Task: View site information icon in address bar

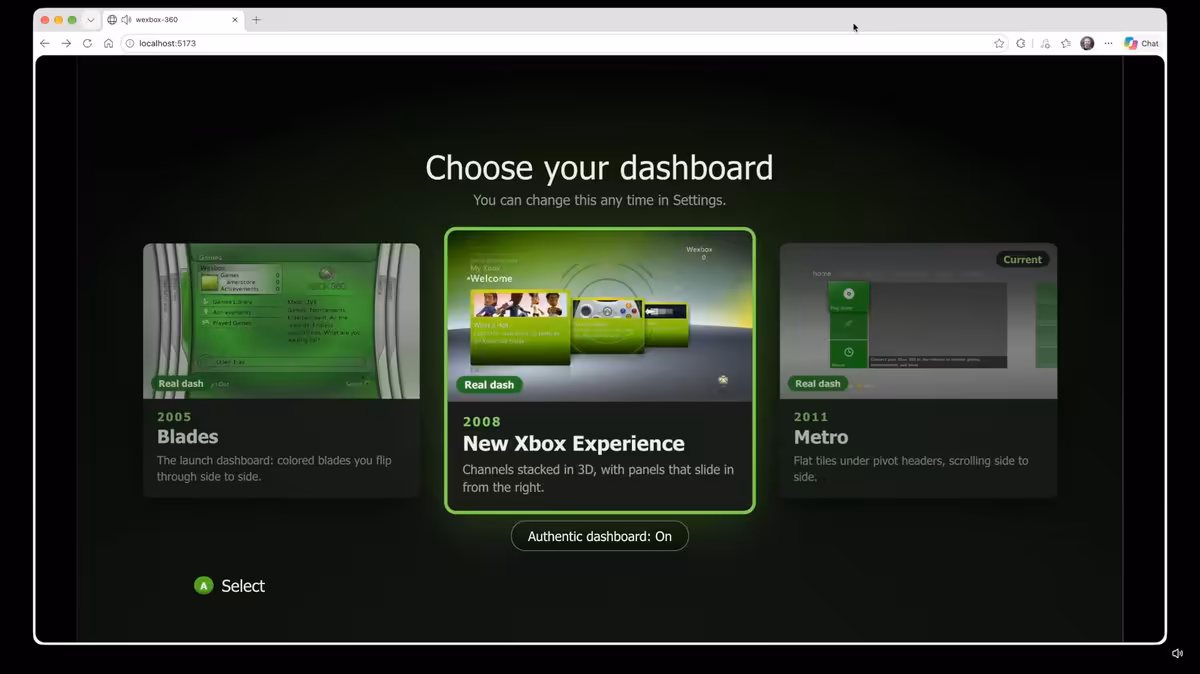Action: [130, 44]
